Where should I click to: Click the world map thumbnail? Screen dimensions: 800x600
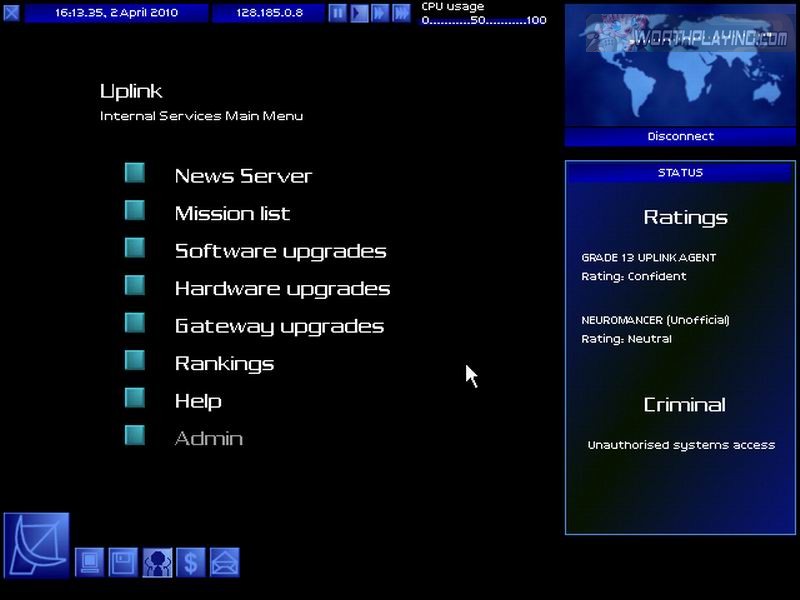pyautogui.click(x=680, y=65)
